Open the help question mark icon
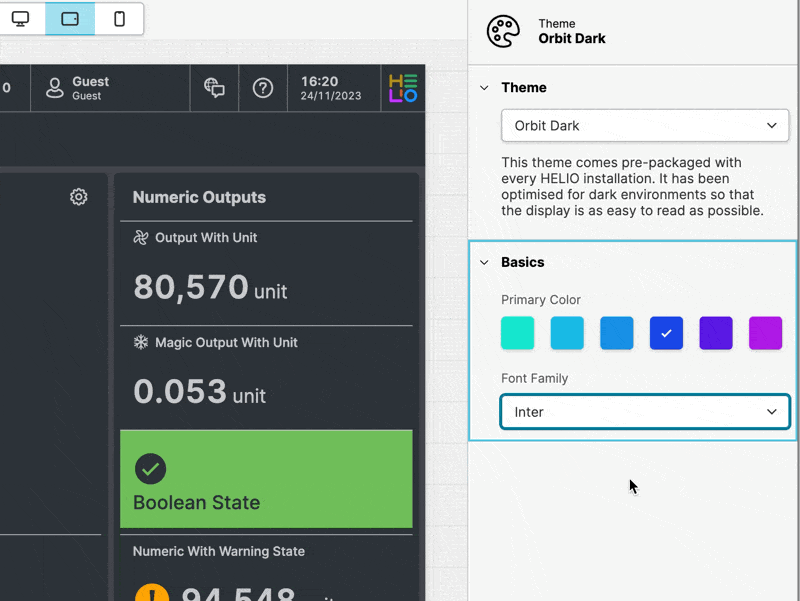The height and width of the screenshot is (601, 800). (x=263, y=88)
